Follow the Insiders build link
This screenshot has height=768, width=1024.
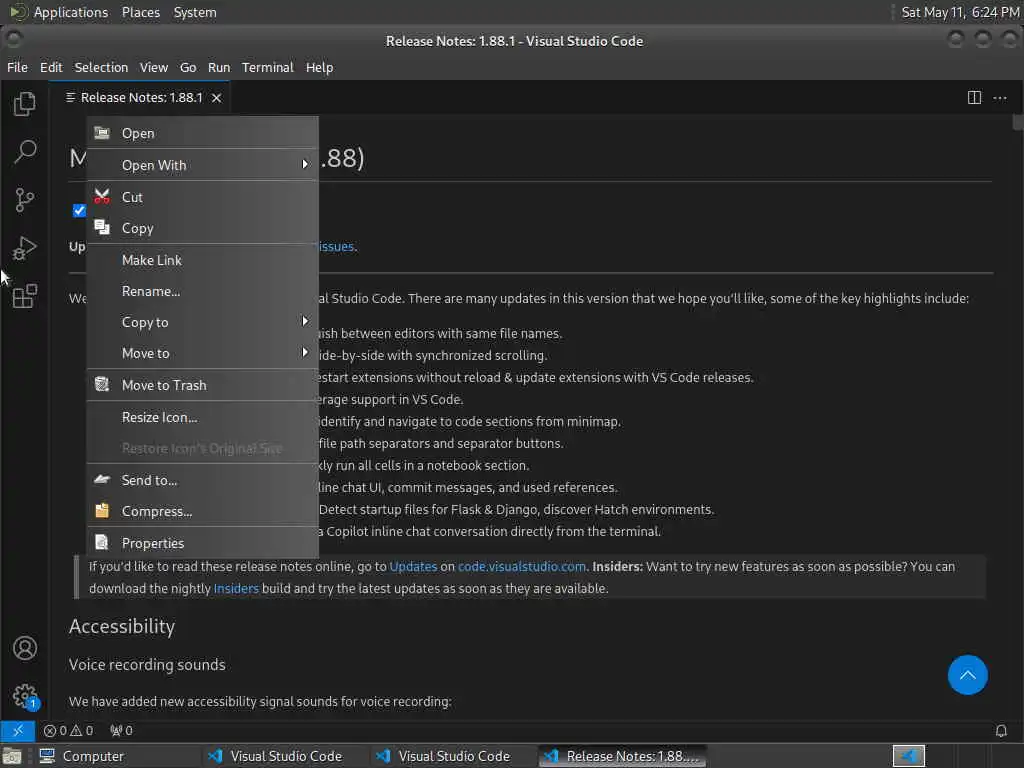click(236, 588)
